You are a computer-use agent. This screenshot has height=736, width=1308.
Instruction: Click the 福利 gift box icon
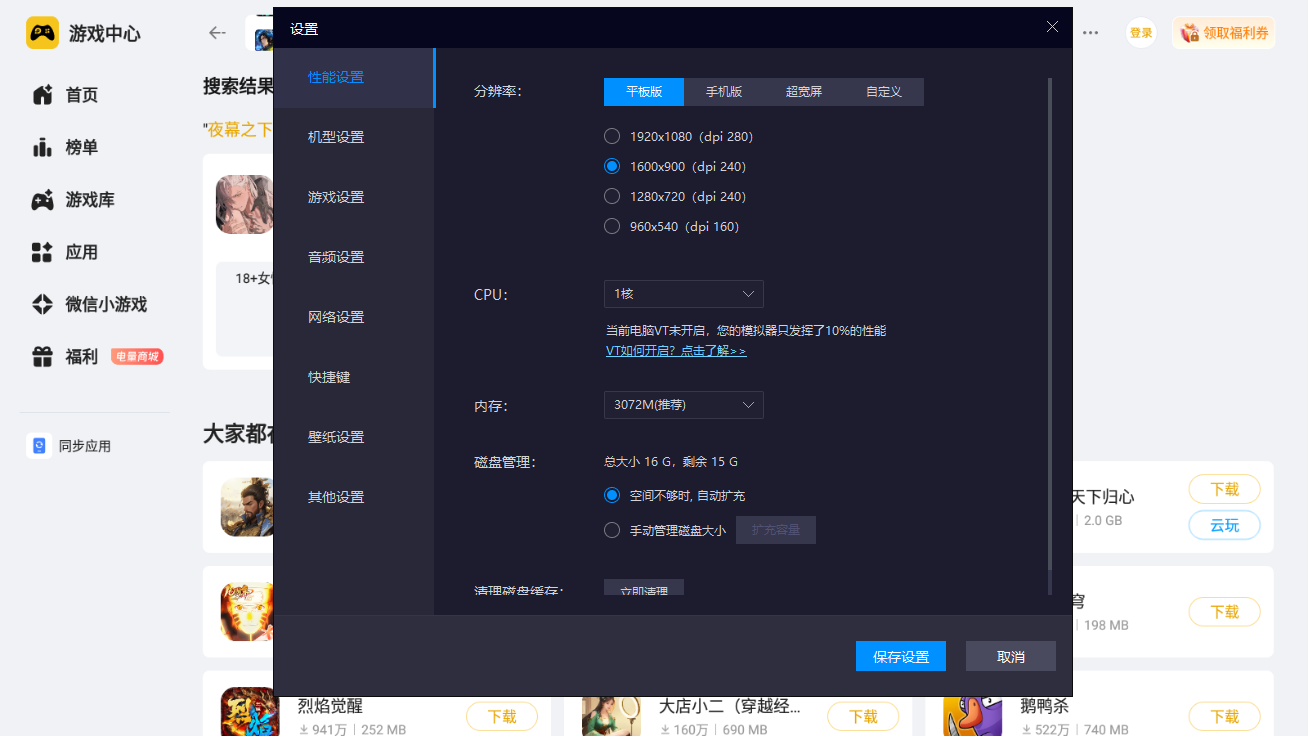tap(42, 357)
